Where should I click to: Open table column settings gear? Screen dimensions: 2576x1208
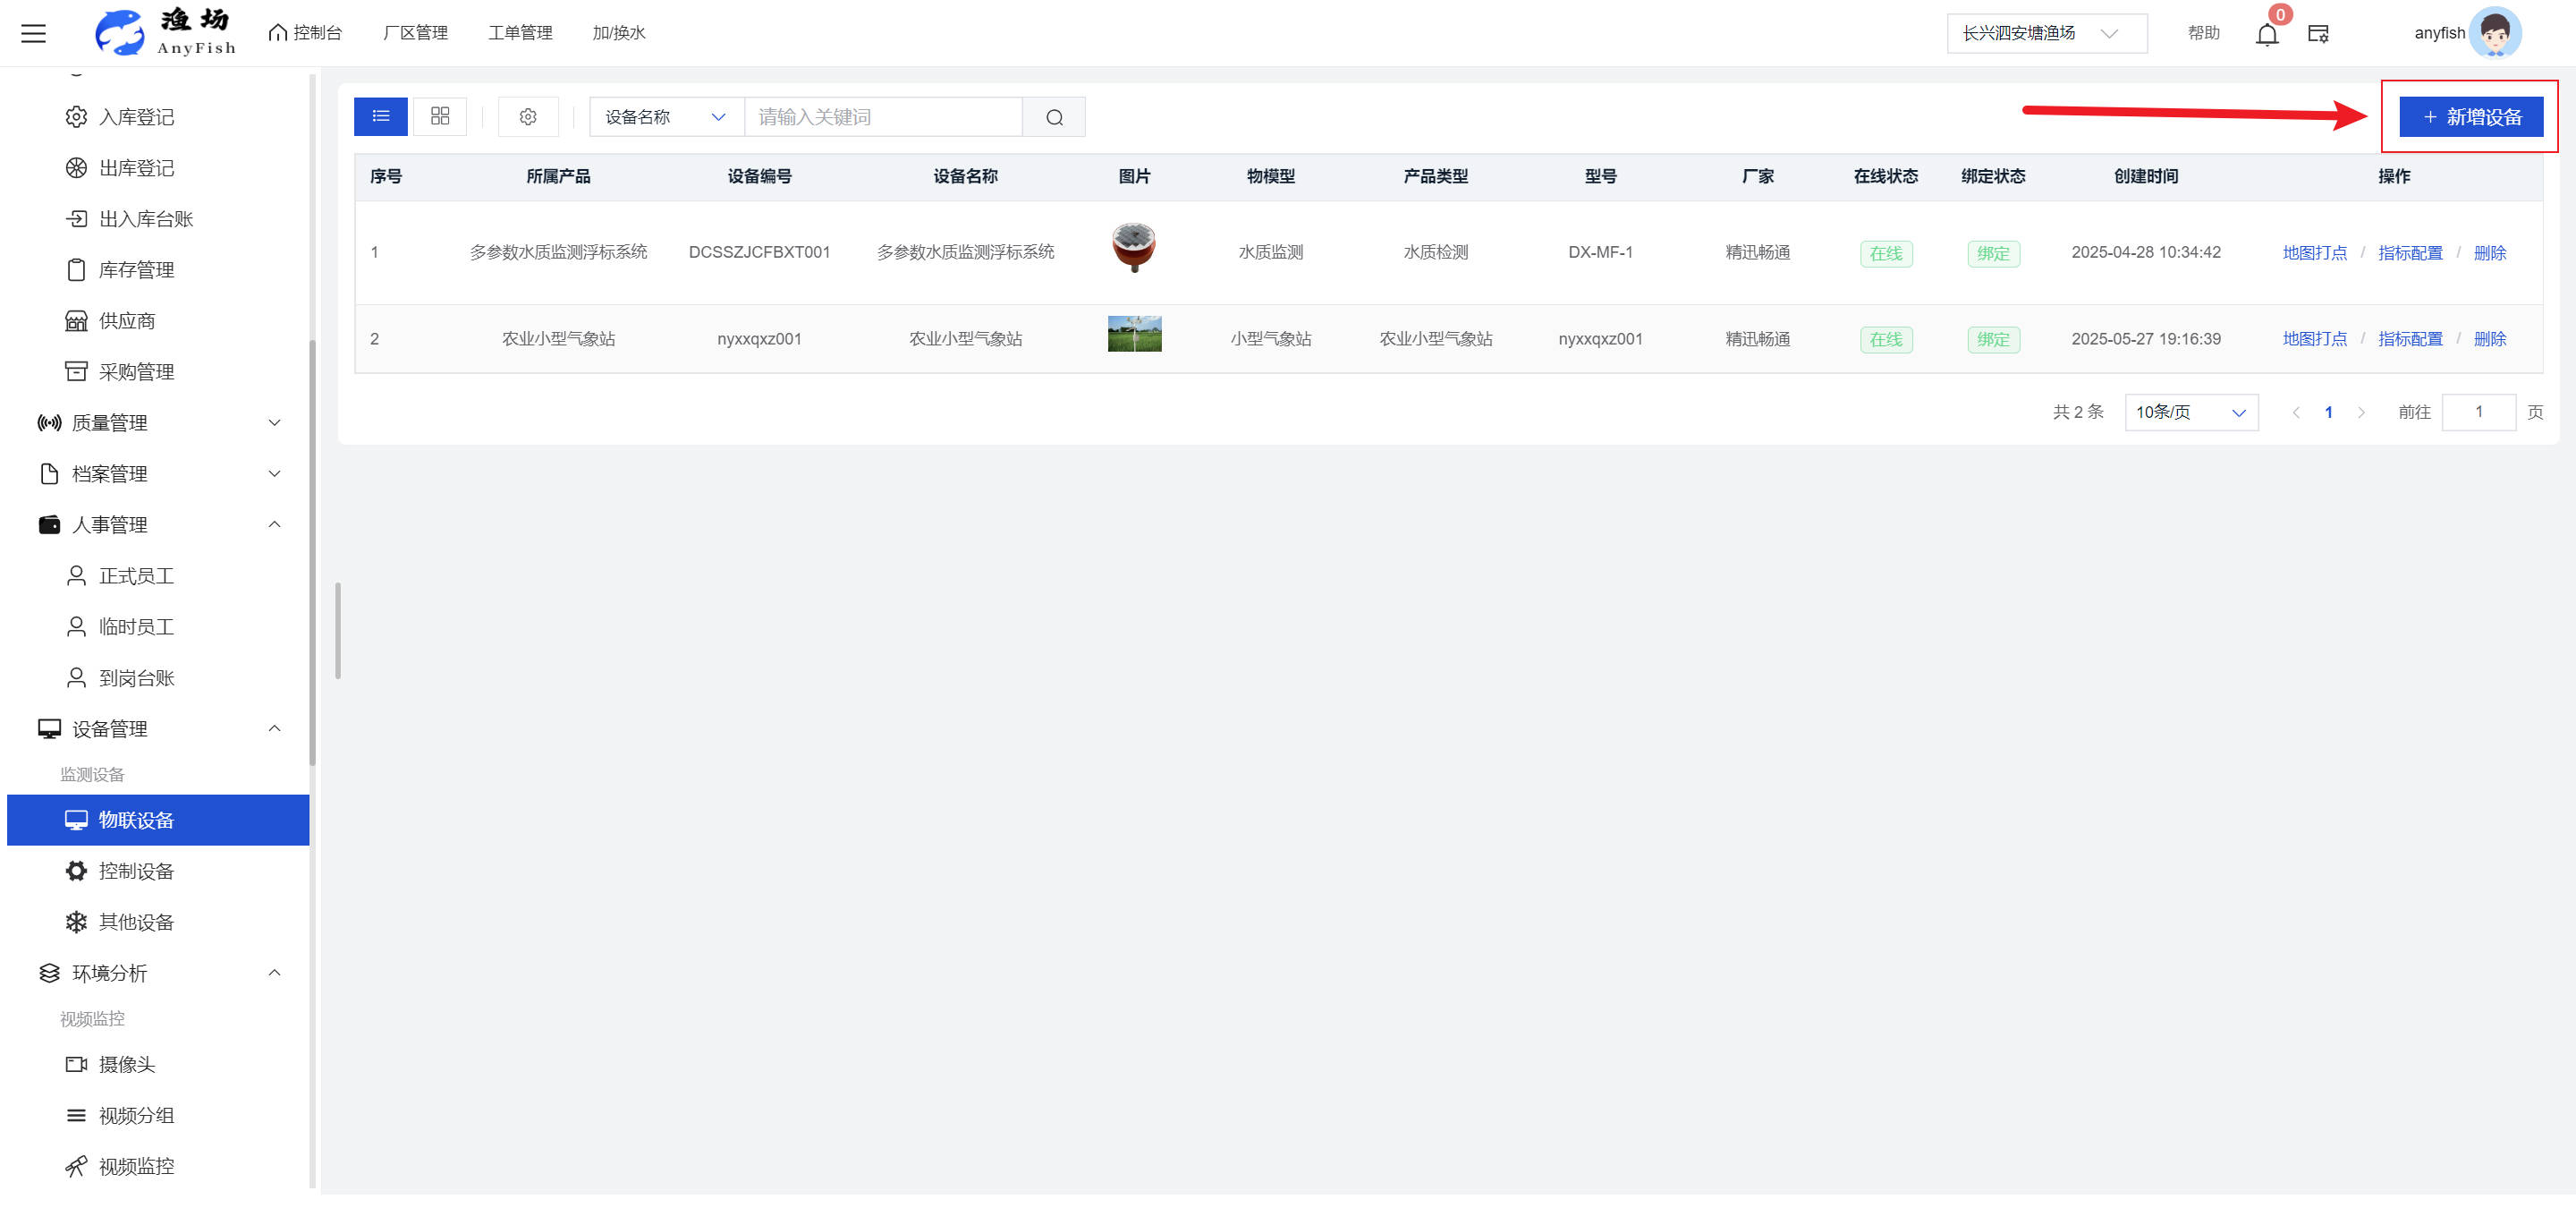click(x=528, y=117)
